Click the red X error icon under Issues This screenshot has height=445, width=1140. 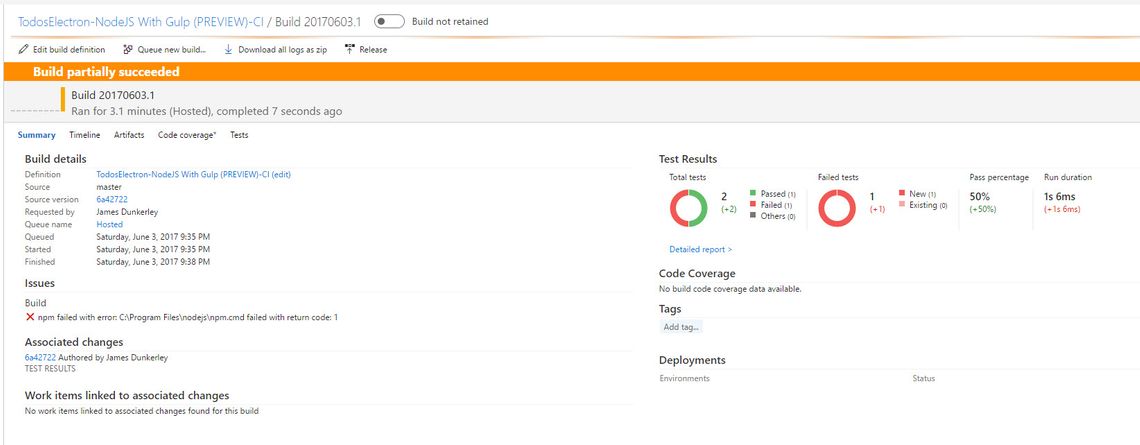pos(30,317)
